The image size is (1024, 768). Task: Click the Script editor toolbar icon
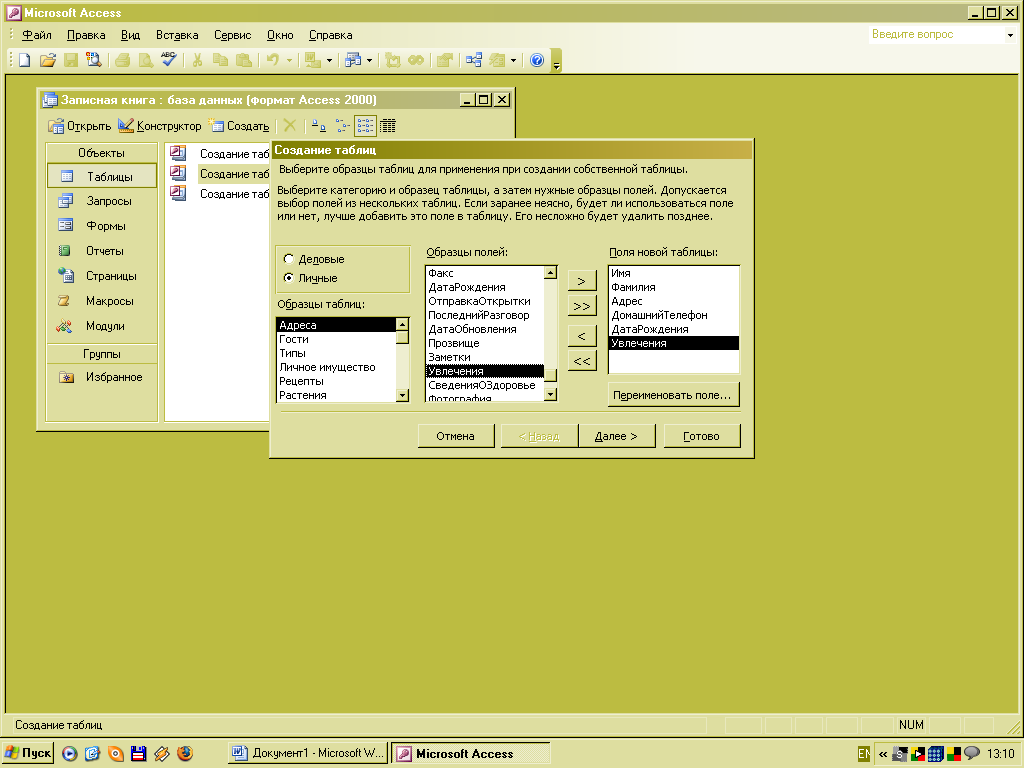416,60
